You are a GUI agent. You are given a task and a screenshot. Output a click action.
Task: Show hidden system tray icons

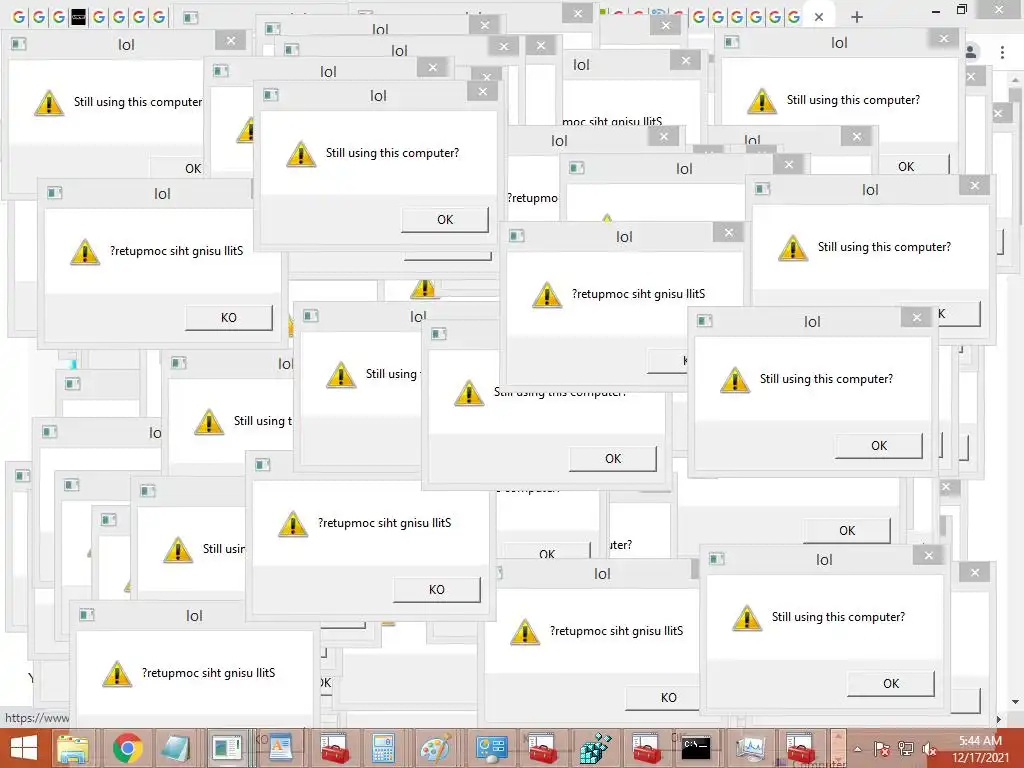pos(857,749)
